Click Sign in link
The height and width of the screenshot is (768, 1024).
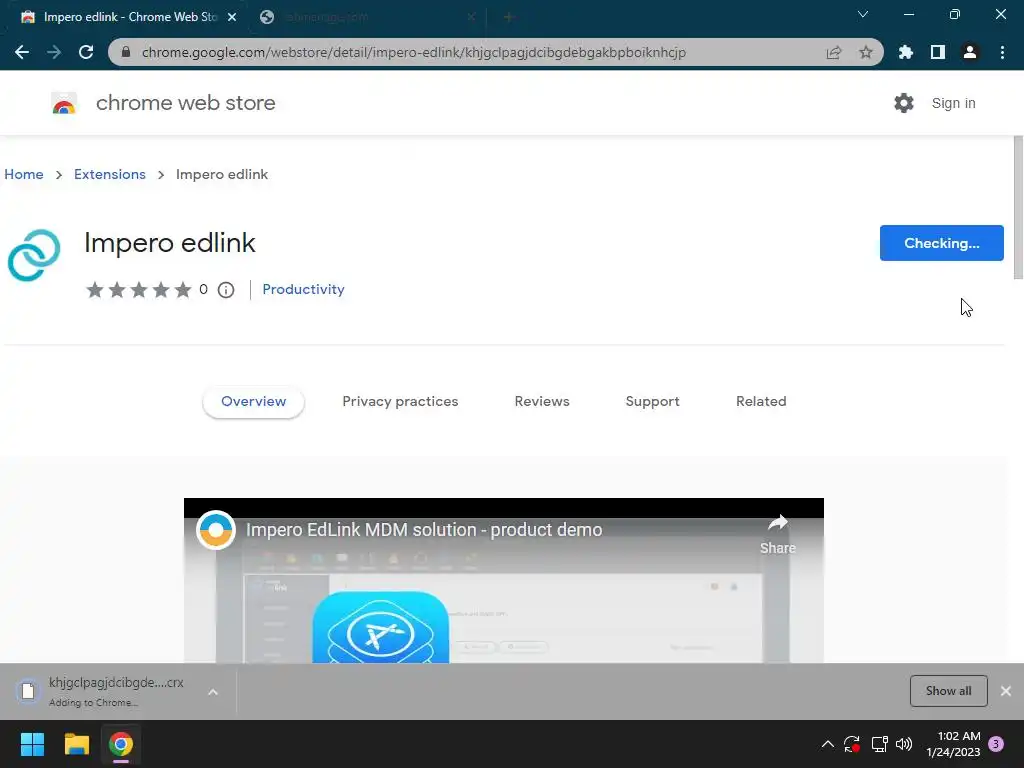point(953,103)
